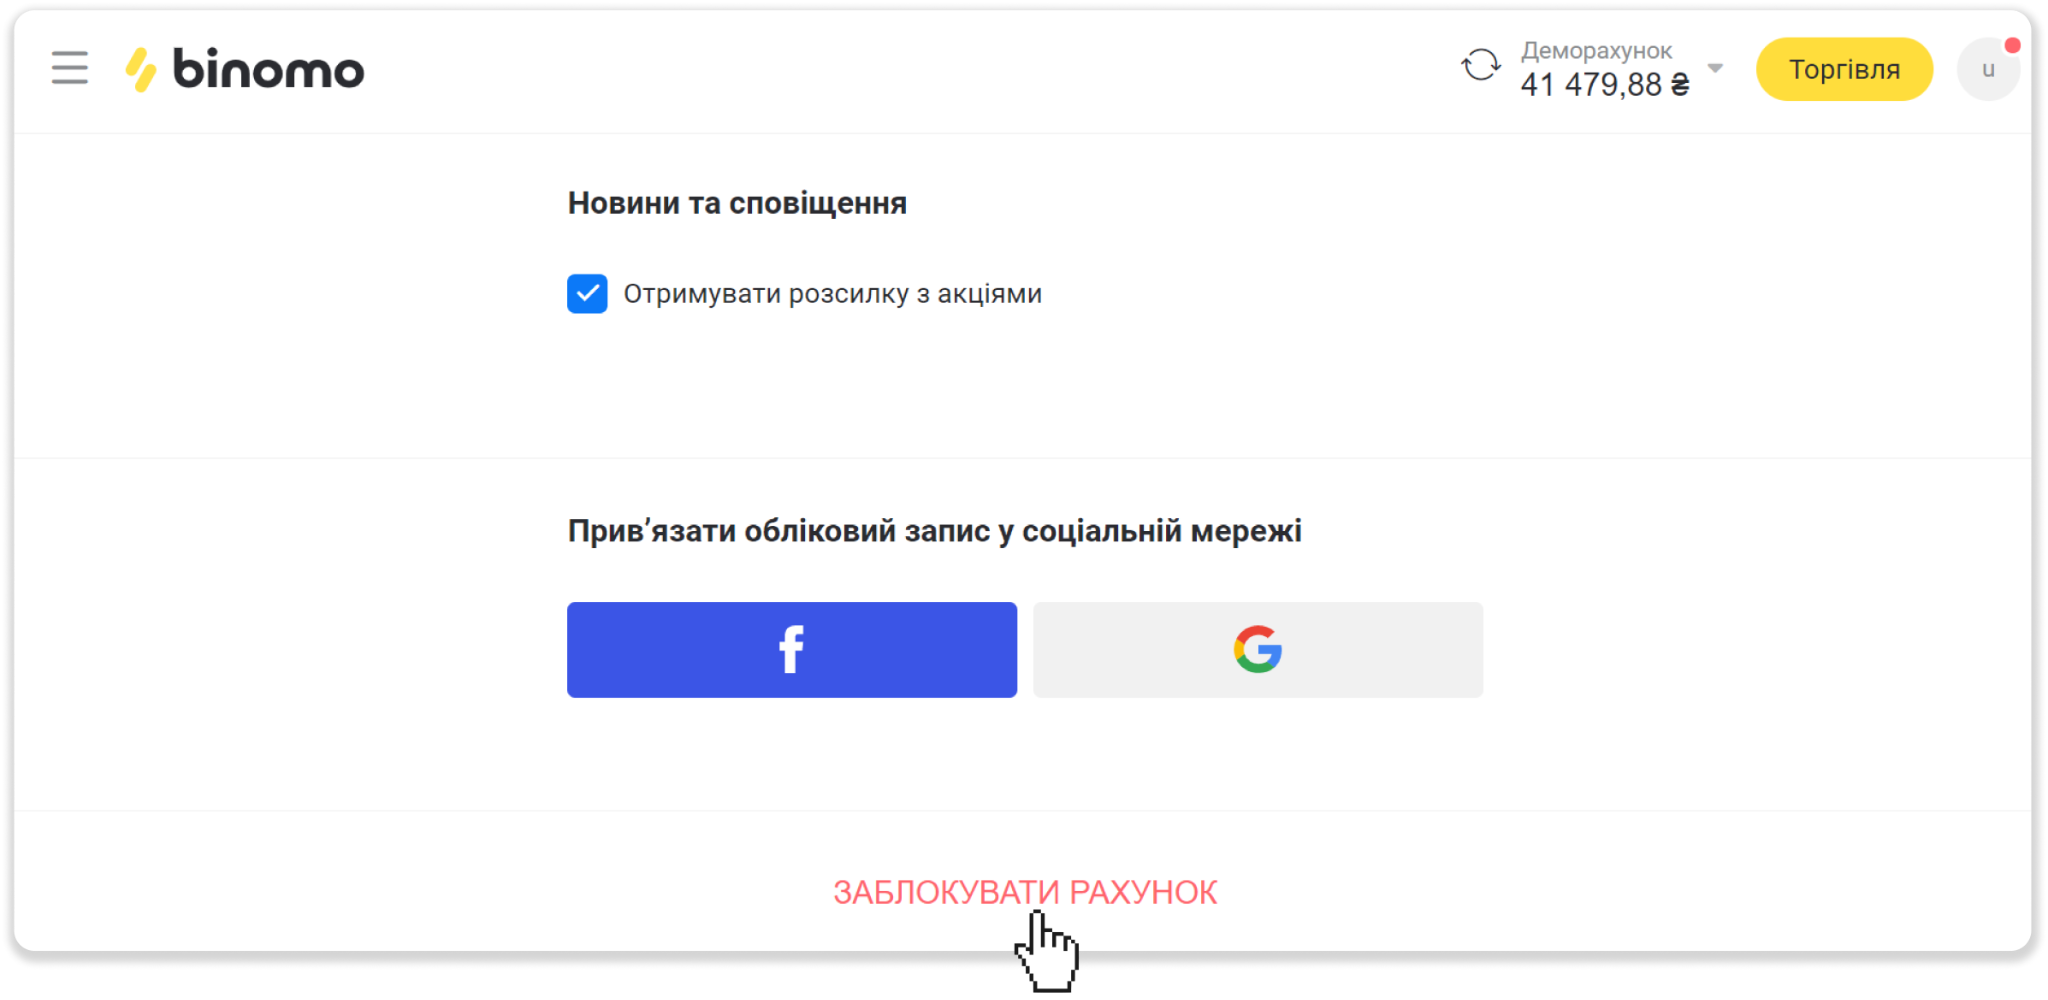2048x1000 pixels.
Task: Expand the Деморахунок account dropdown arrow
Action: click(1715, 68)
